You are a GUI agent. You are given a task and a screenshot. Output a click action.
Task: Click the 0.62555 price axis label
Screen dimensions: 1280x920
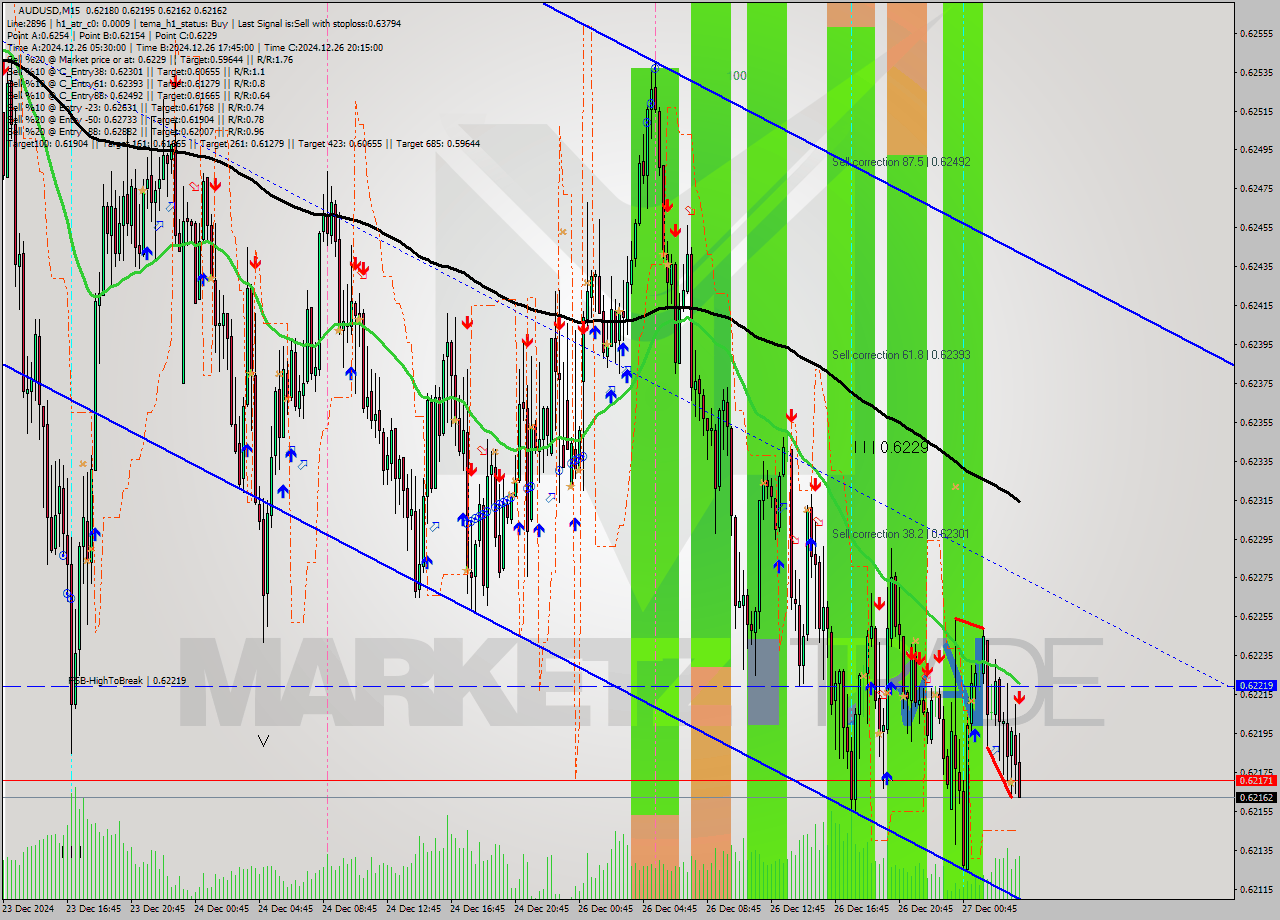1256,33
